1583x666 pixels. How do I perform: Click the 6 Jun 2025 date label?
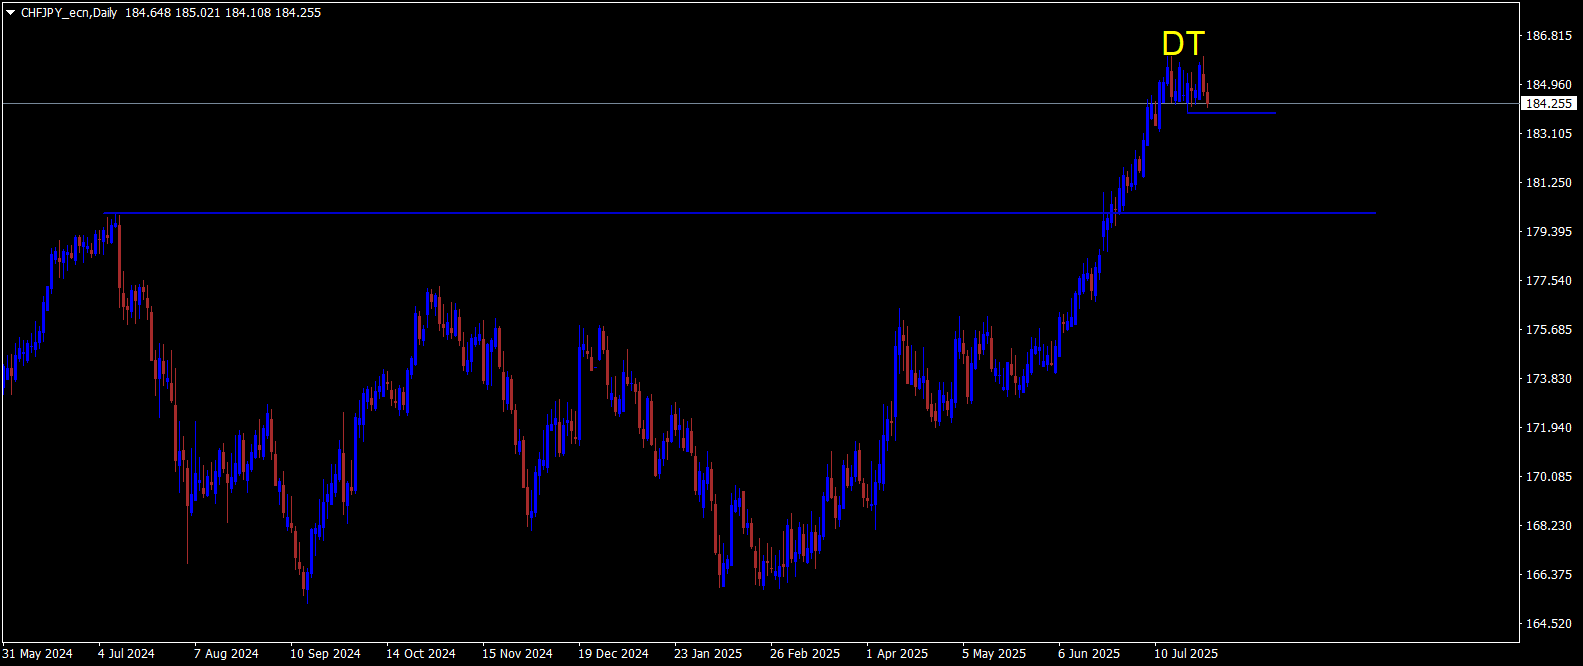tap(1089, 654)
